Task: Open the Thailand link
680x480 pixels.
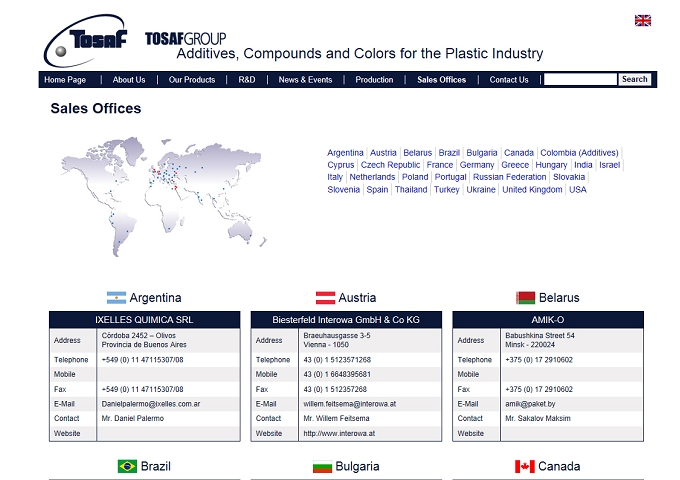Action: coord(411,189)
